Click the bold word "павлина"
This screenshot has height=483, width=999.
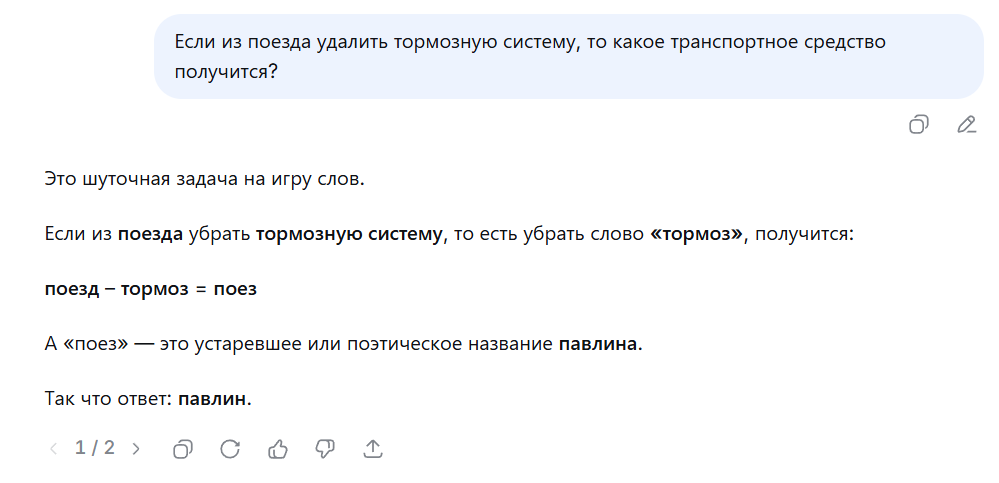[598, 344]
